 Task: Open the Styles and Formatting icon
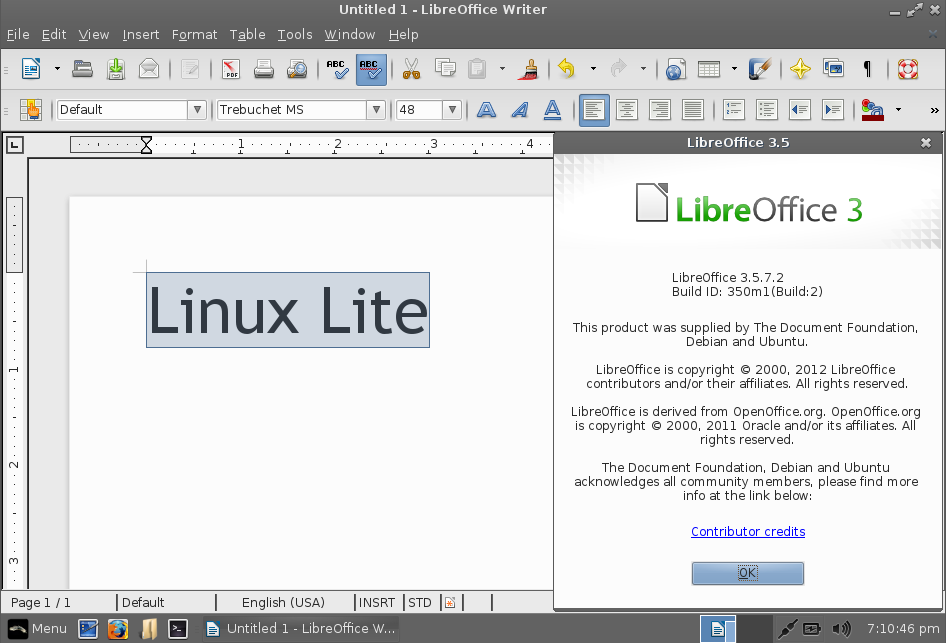click(x=31, y=110)
